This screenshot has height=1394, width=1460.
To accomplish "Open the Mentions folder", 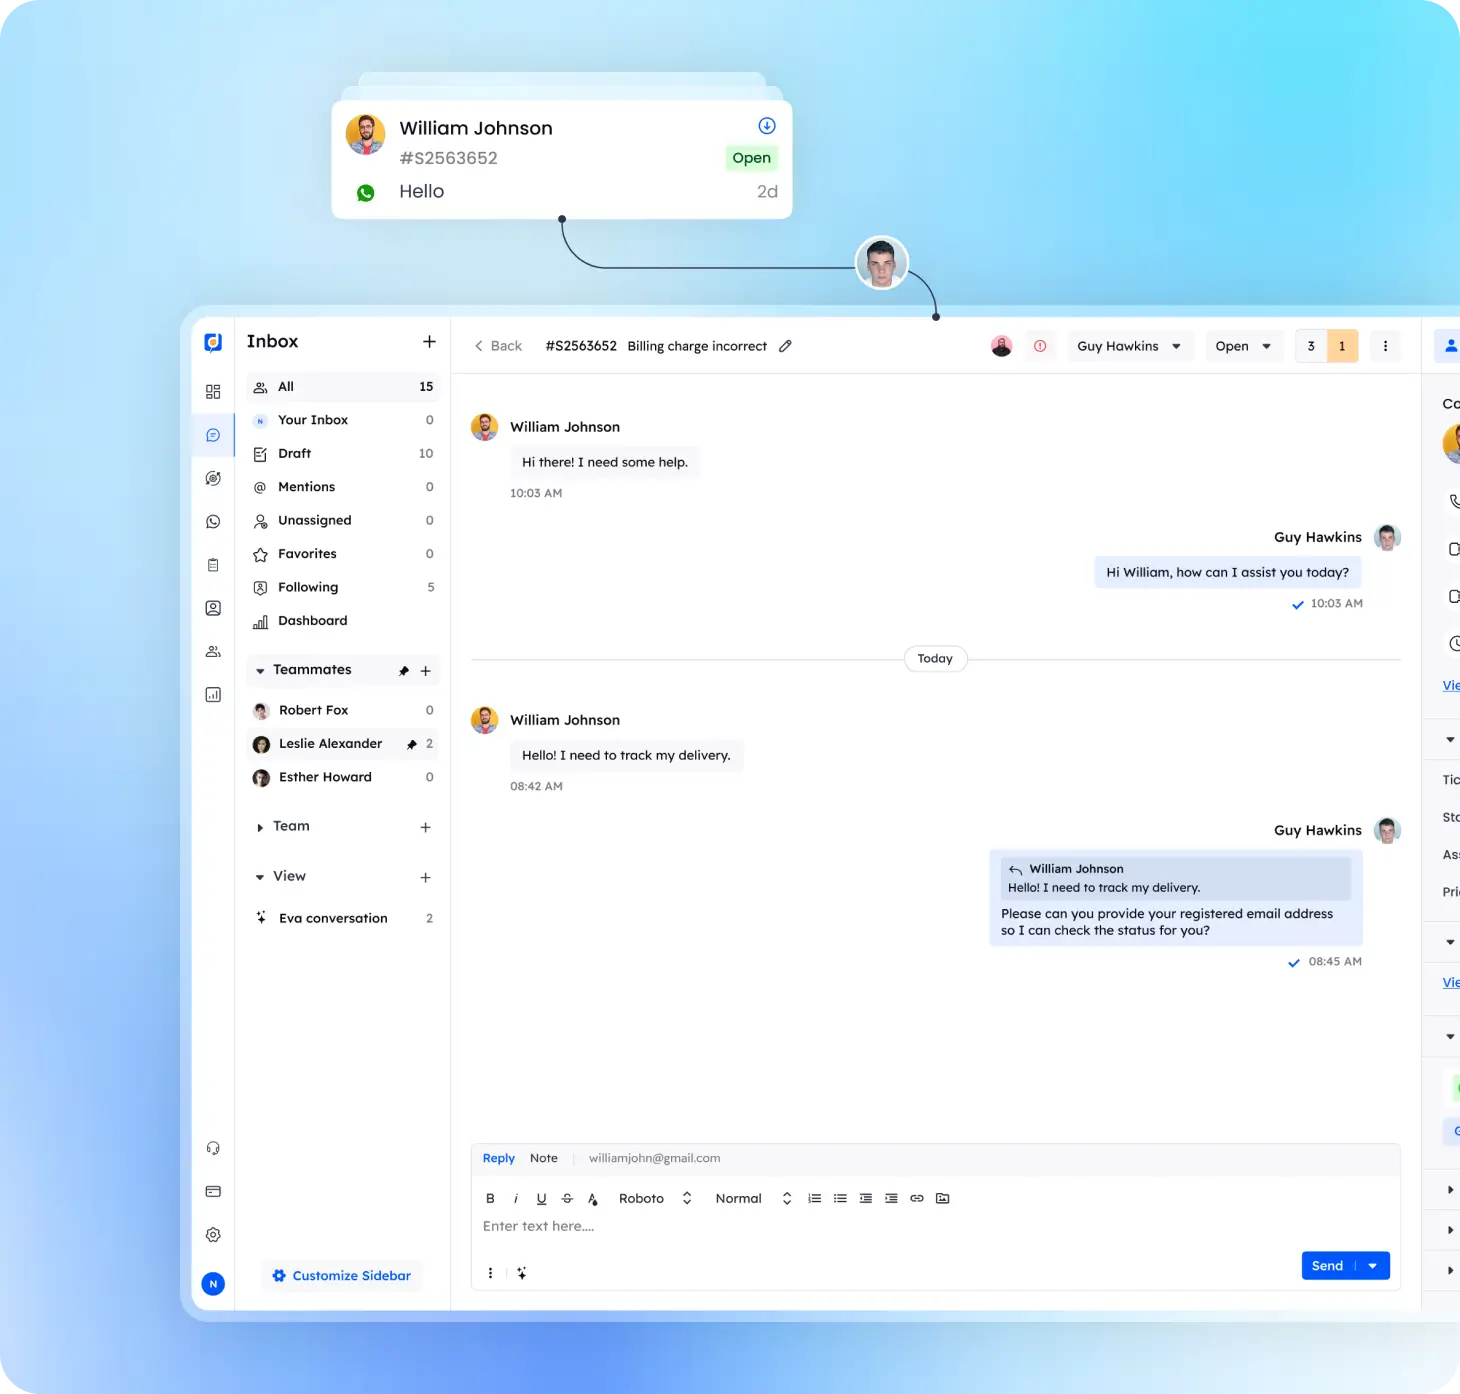I will [x=343, y=487].
